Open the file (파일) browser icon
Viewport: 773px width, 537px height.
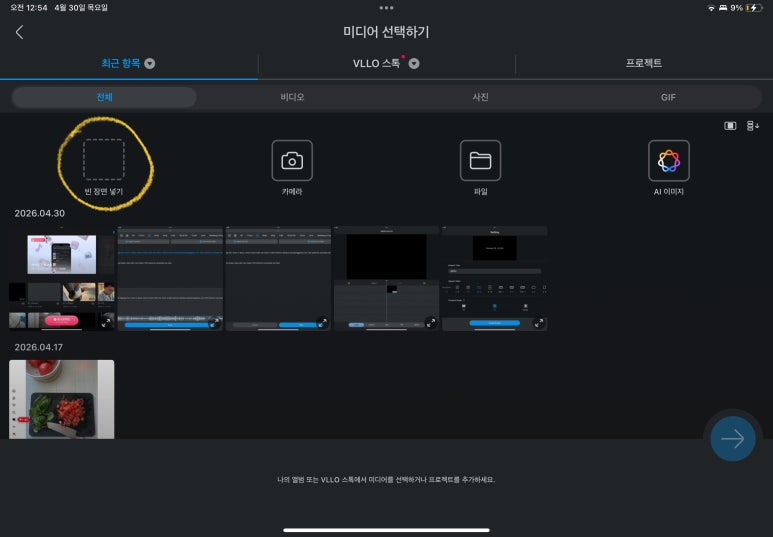480,161
